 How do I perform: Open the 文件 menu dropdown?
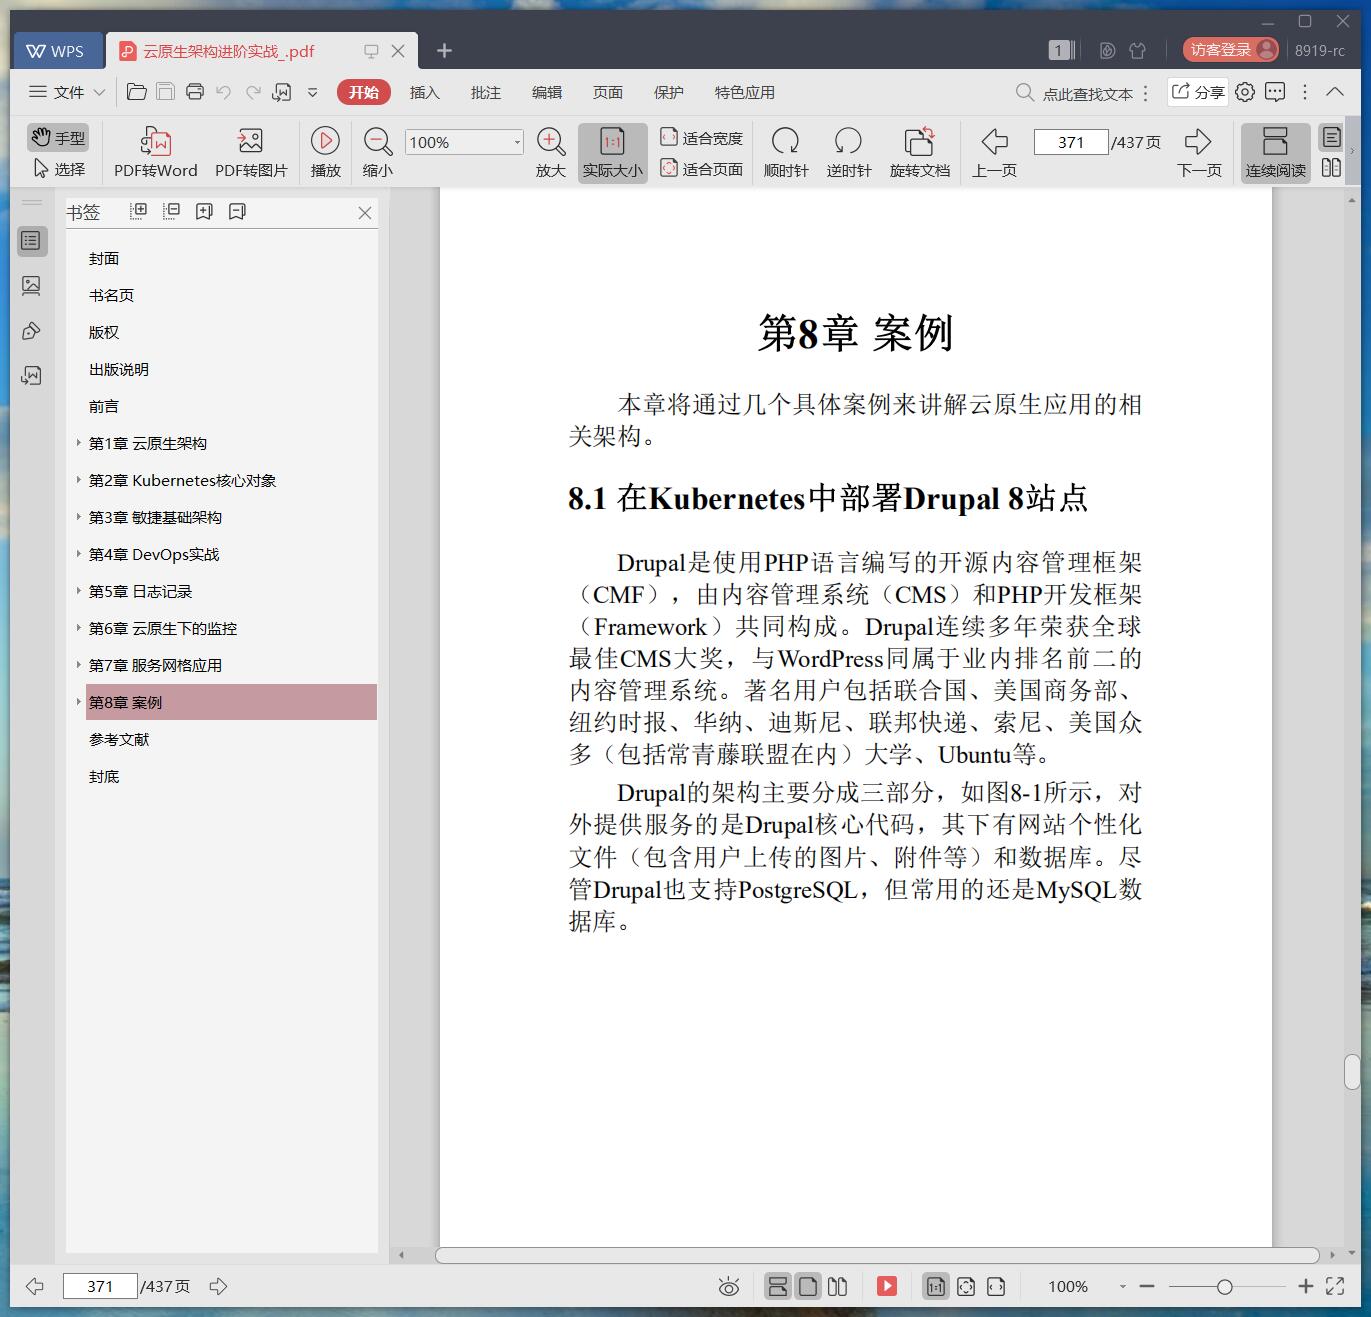pyautogui.click(x=67, y=92)
